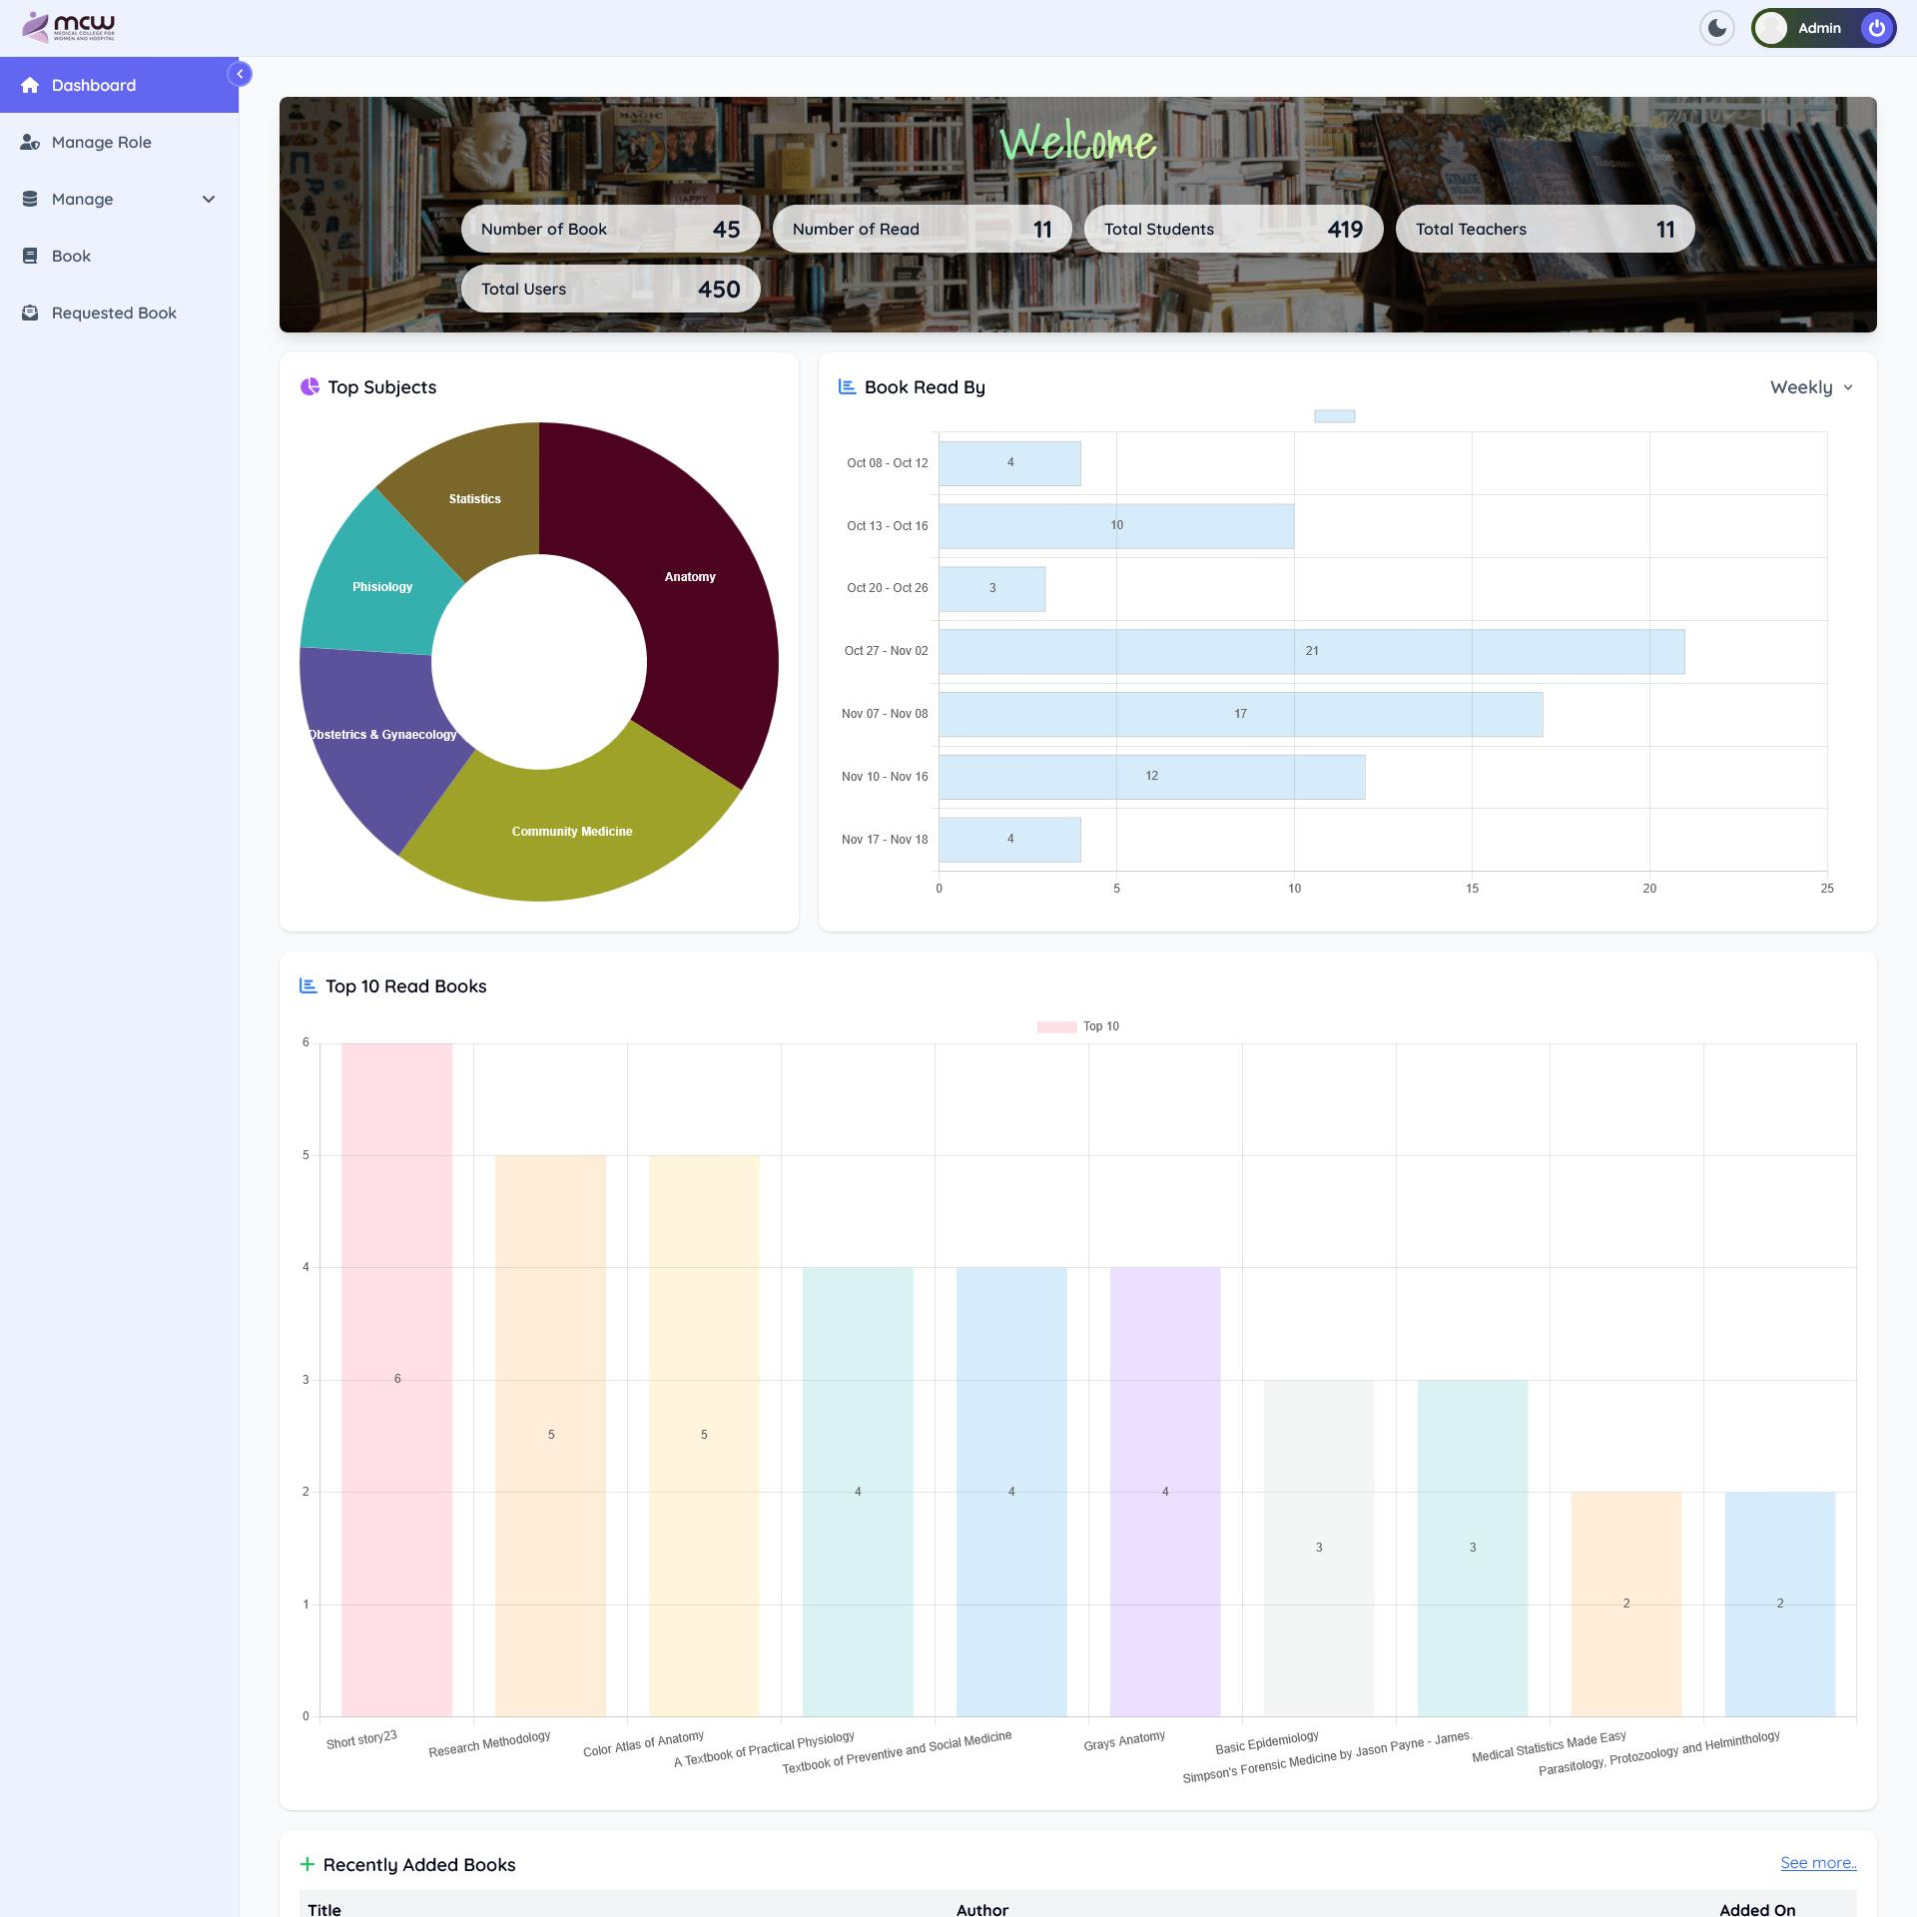
Task: Open Manage Role page
Action: point(101,142)
